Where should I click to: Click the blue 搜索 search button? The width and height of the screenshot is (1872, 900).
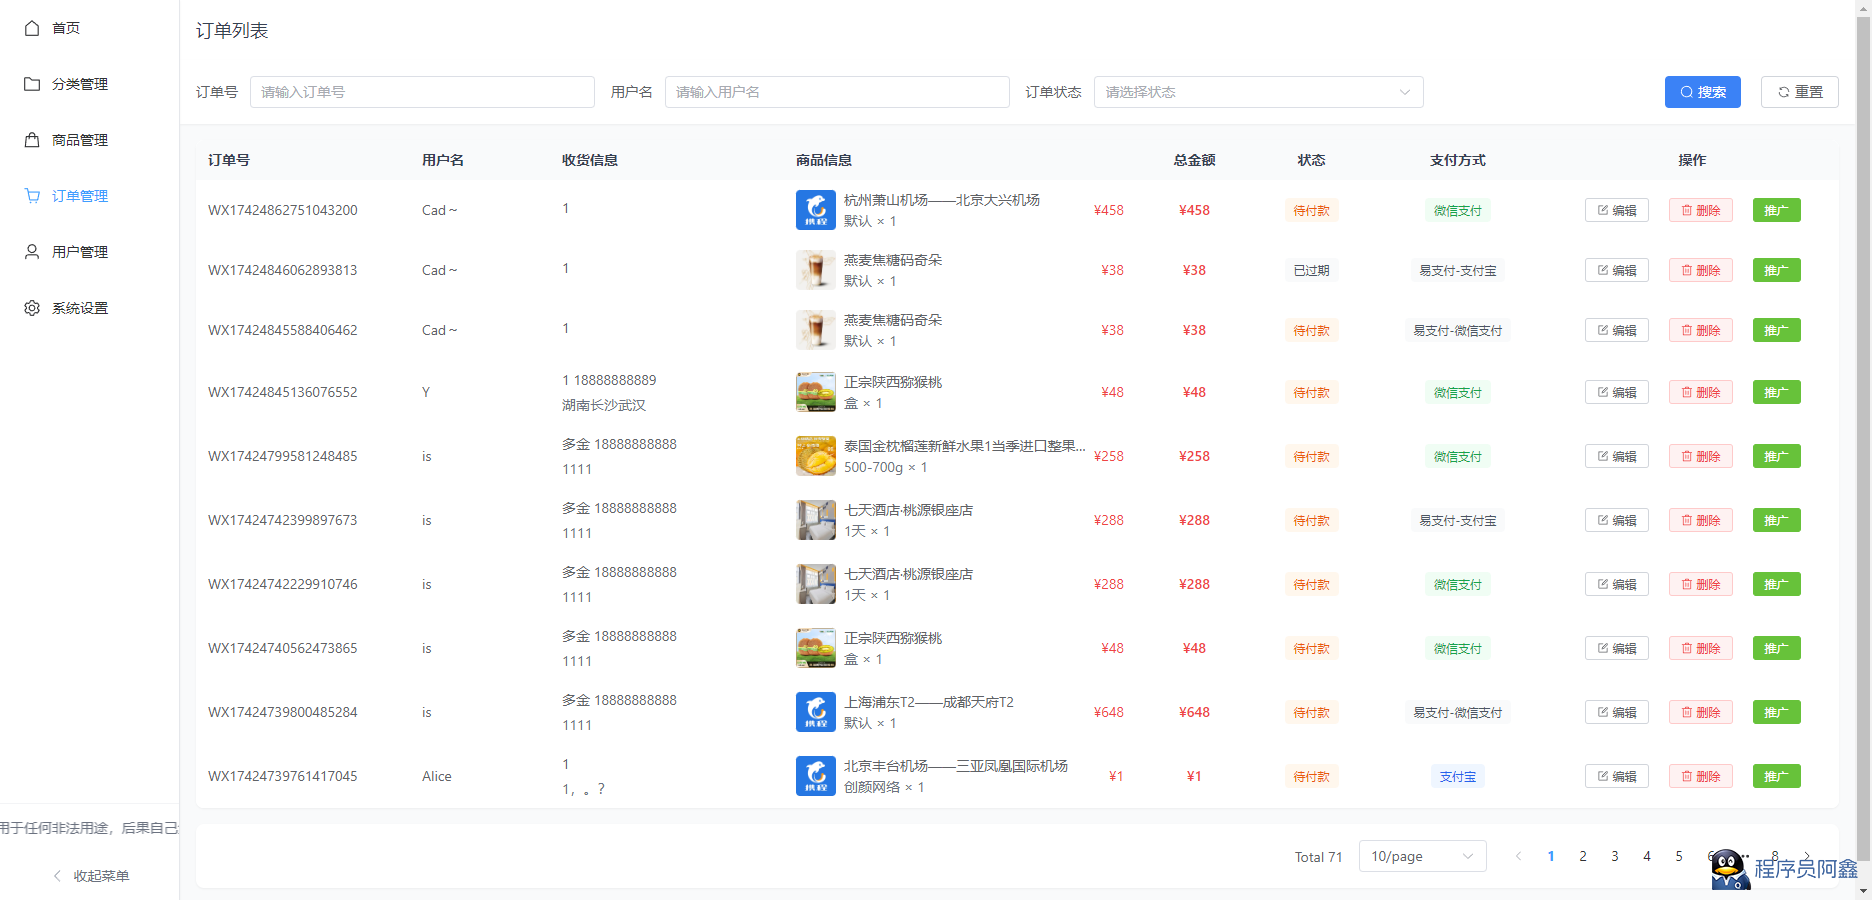[1702, 92]
